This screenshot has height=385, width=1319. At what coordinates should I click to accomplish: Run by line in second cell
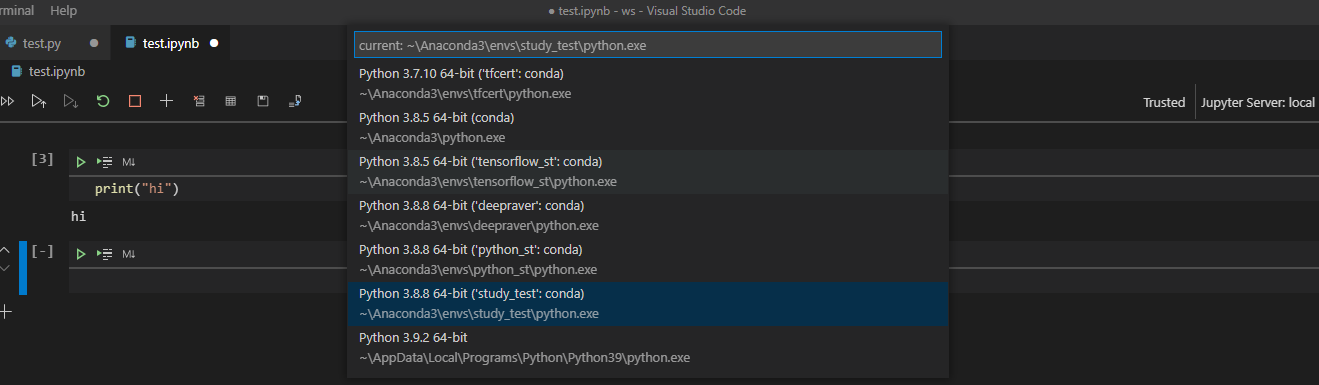tap(104, 255)
